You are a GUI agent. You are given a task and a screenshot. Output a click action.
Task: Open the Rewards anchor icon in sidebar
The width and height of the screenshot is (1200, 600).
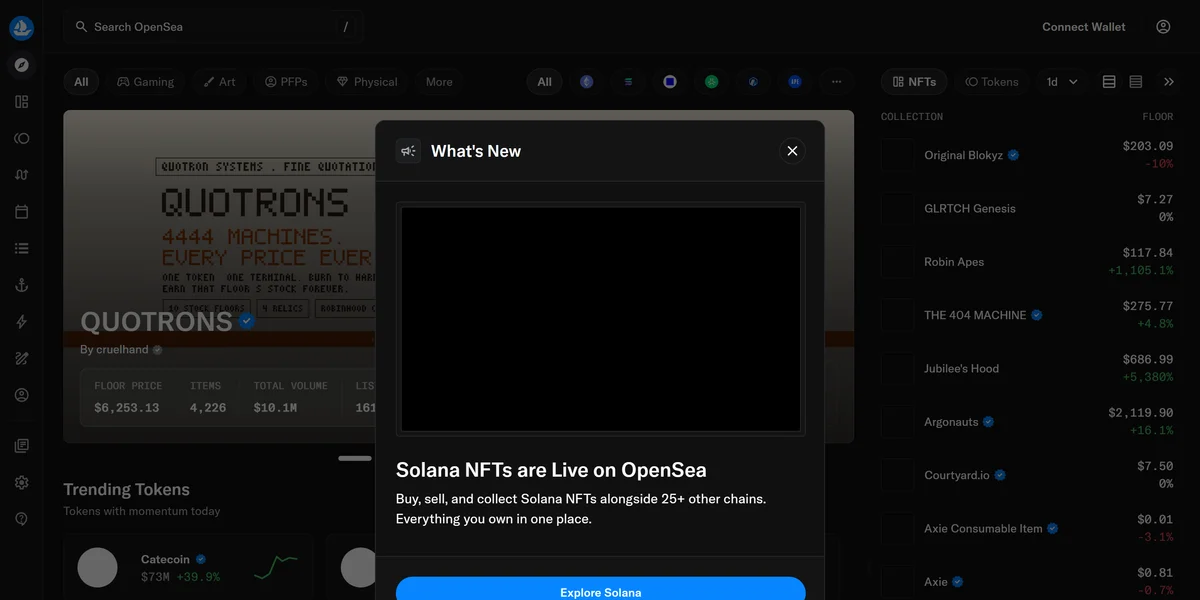[22, 285]
